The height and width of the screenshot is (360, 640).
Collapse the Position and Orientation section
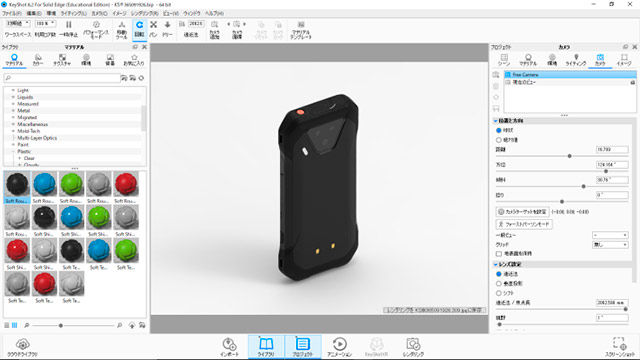[x=496, y=121]
